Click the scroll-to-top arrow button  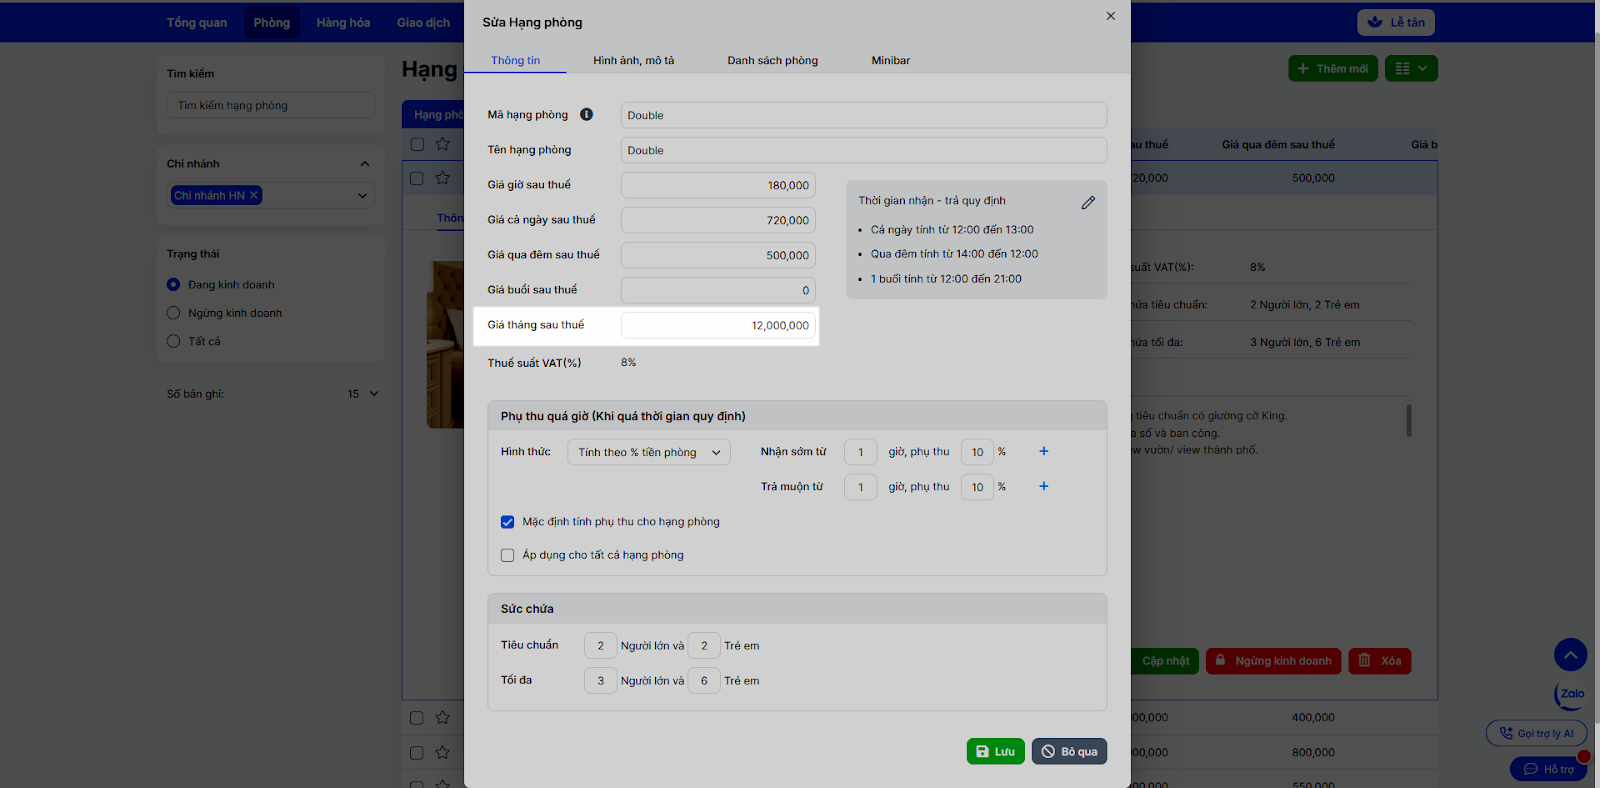pyautogui.click(x=1570, y=655)
